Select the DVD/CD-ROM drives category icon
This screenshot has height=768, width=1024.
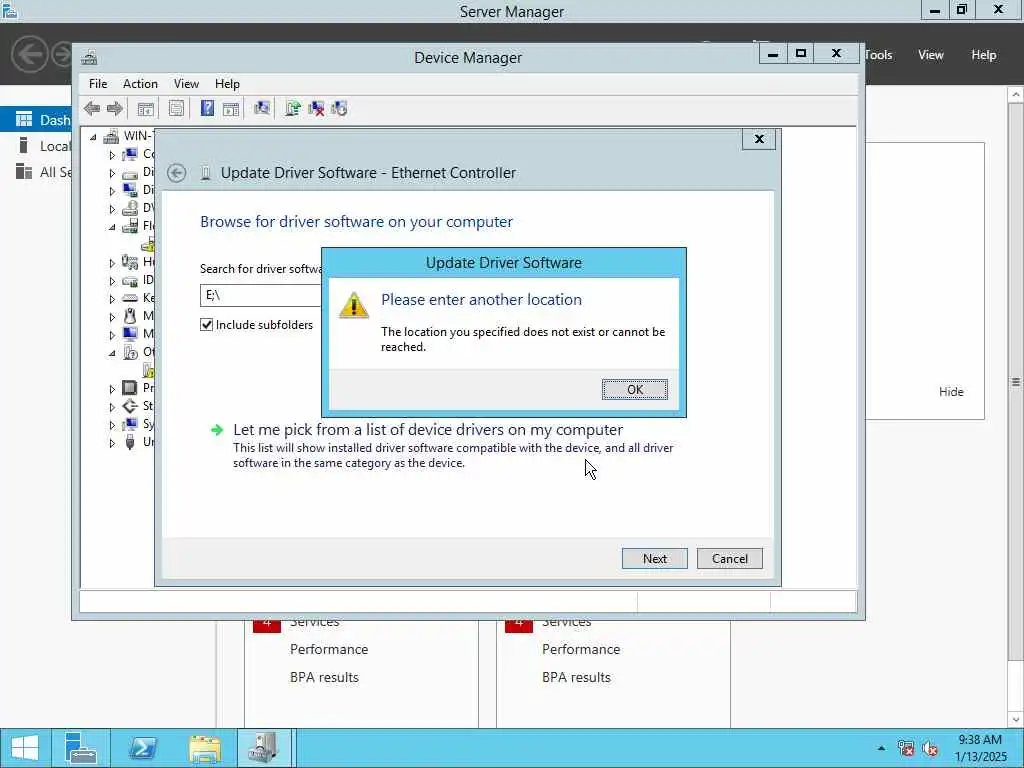pos(130,208)
